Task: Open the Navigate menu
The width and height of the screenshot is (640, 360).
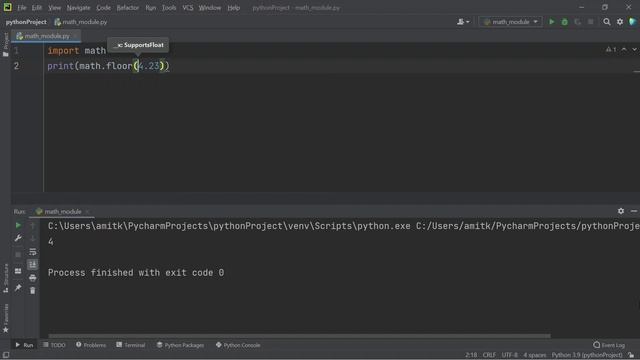Action: [x=78, y=8]
